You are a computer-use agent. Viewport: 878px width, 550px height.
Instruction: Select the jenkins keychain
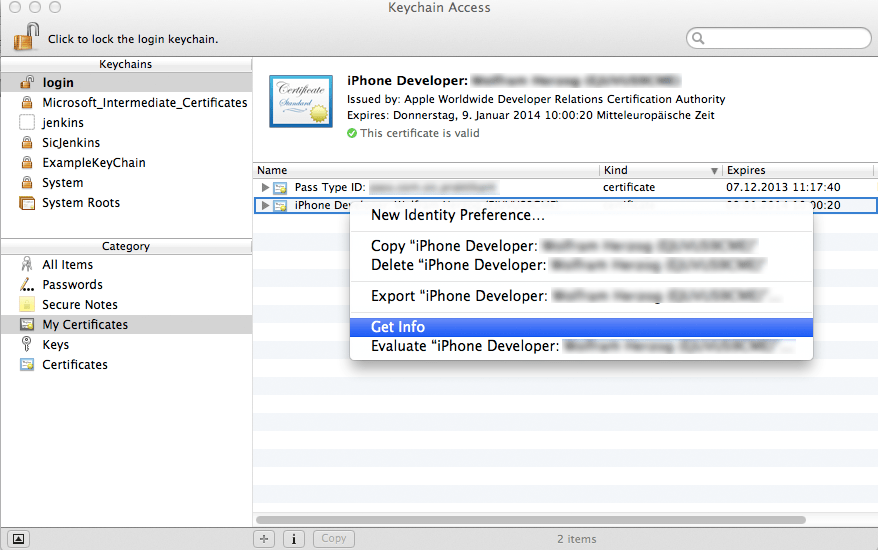126,123
